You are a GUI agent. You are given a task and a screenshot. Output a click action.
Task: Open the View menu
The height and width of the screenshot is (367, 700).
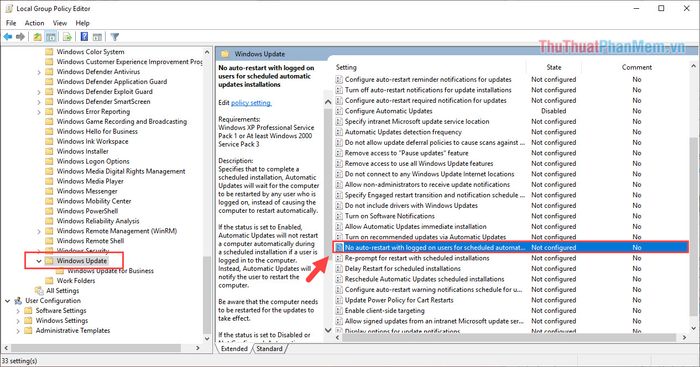tap(60, 23)
